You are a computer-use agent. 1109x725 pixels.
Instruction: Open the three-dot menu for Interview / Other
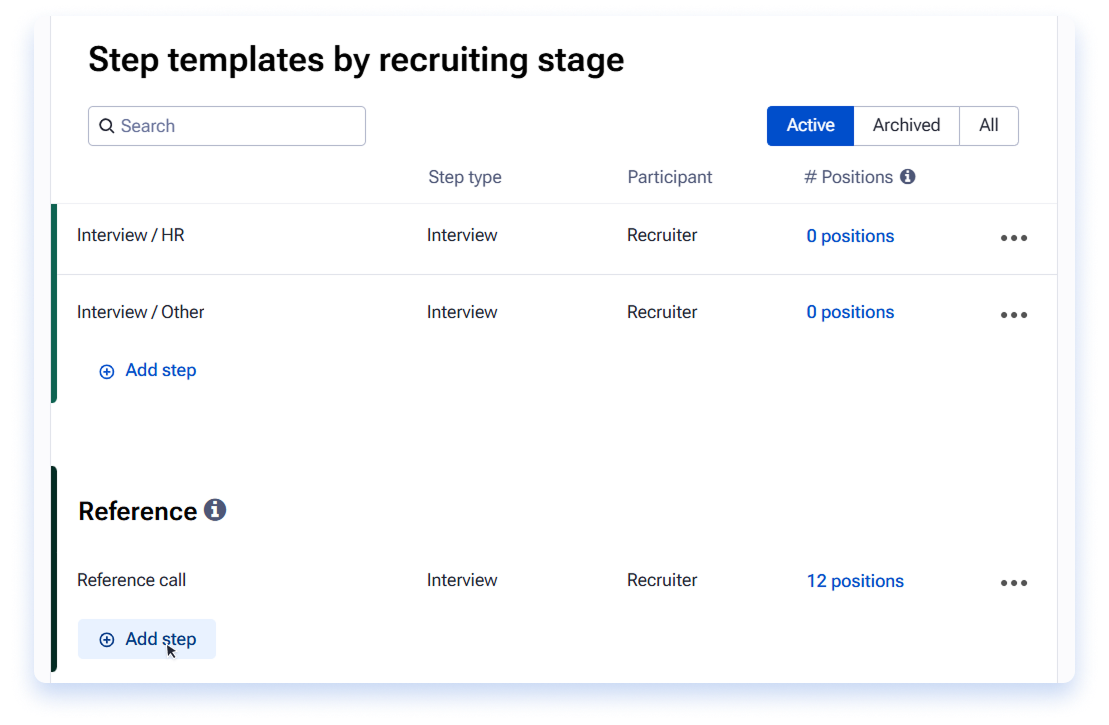(1014, 315)
